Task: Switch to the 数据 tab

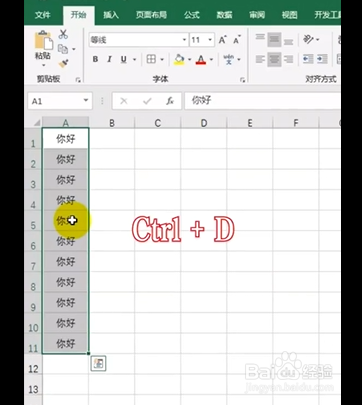Action: coord(224,15)
